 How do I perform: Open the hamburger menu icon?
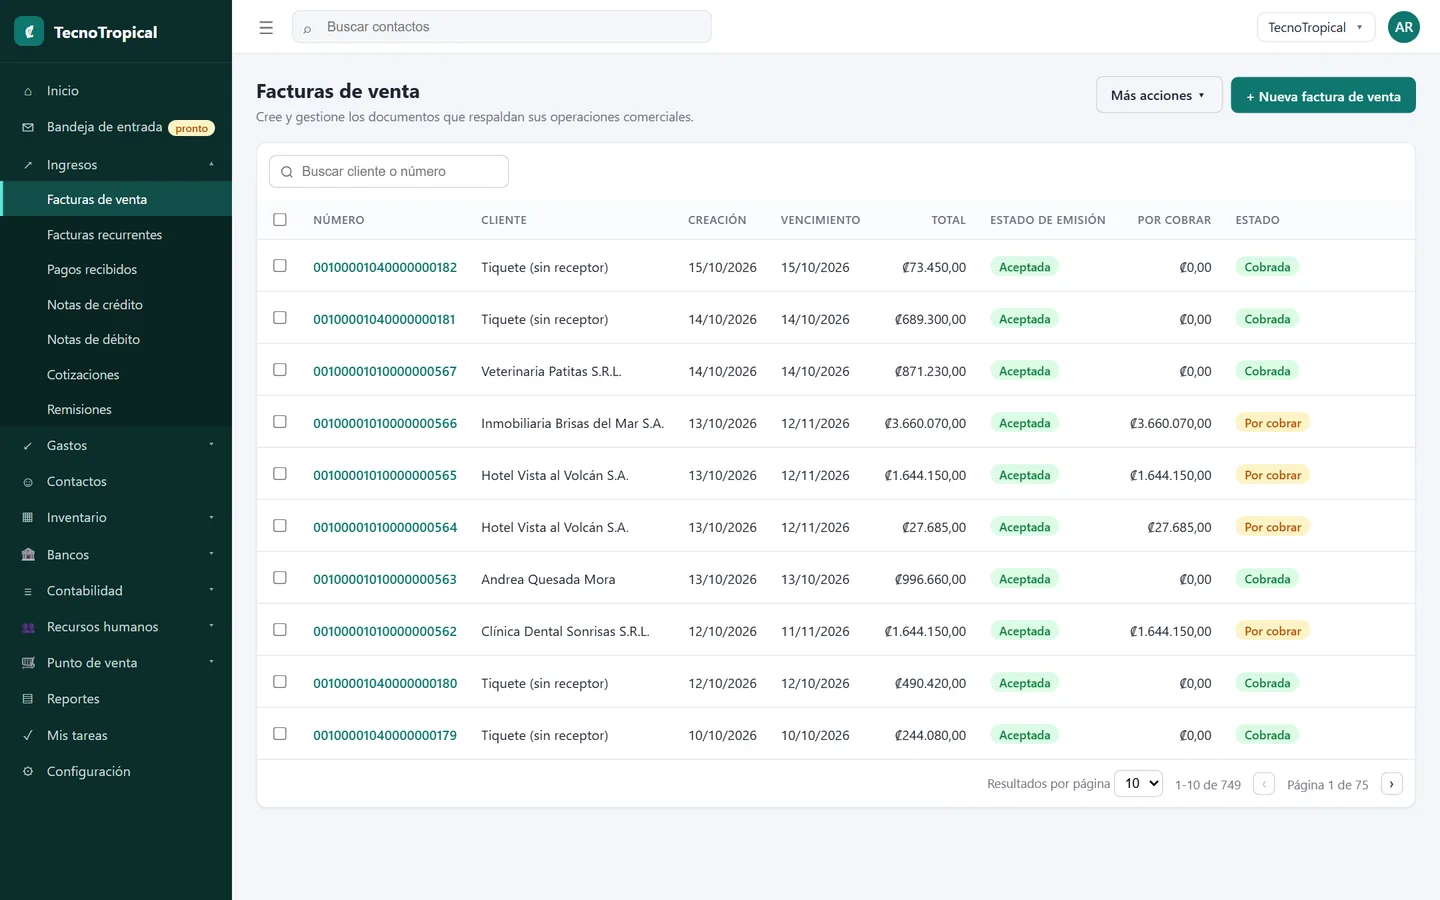[x=266, y=28]
